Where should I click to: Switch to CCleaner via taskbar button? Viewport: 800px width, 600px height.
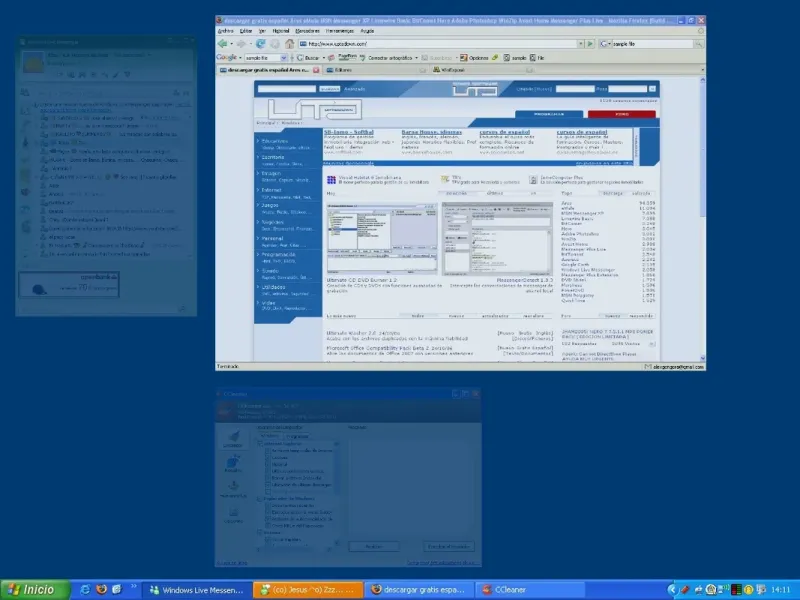(x=529, y=590)
